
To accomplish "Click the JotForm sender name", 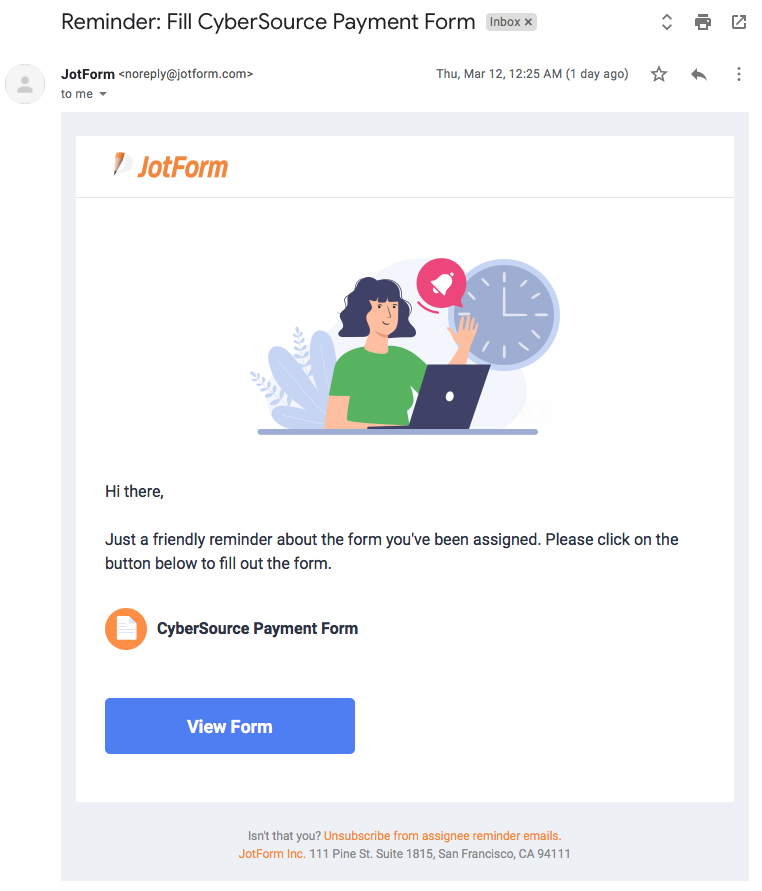I will click(88, 74).
